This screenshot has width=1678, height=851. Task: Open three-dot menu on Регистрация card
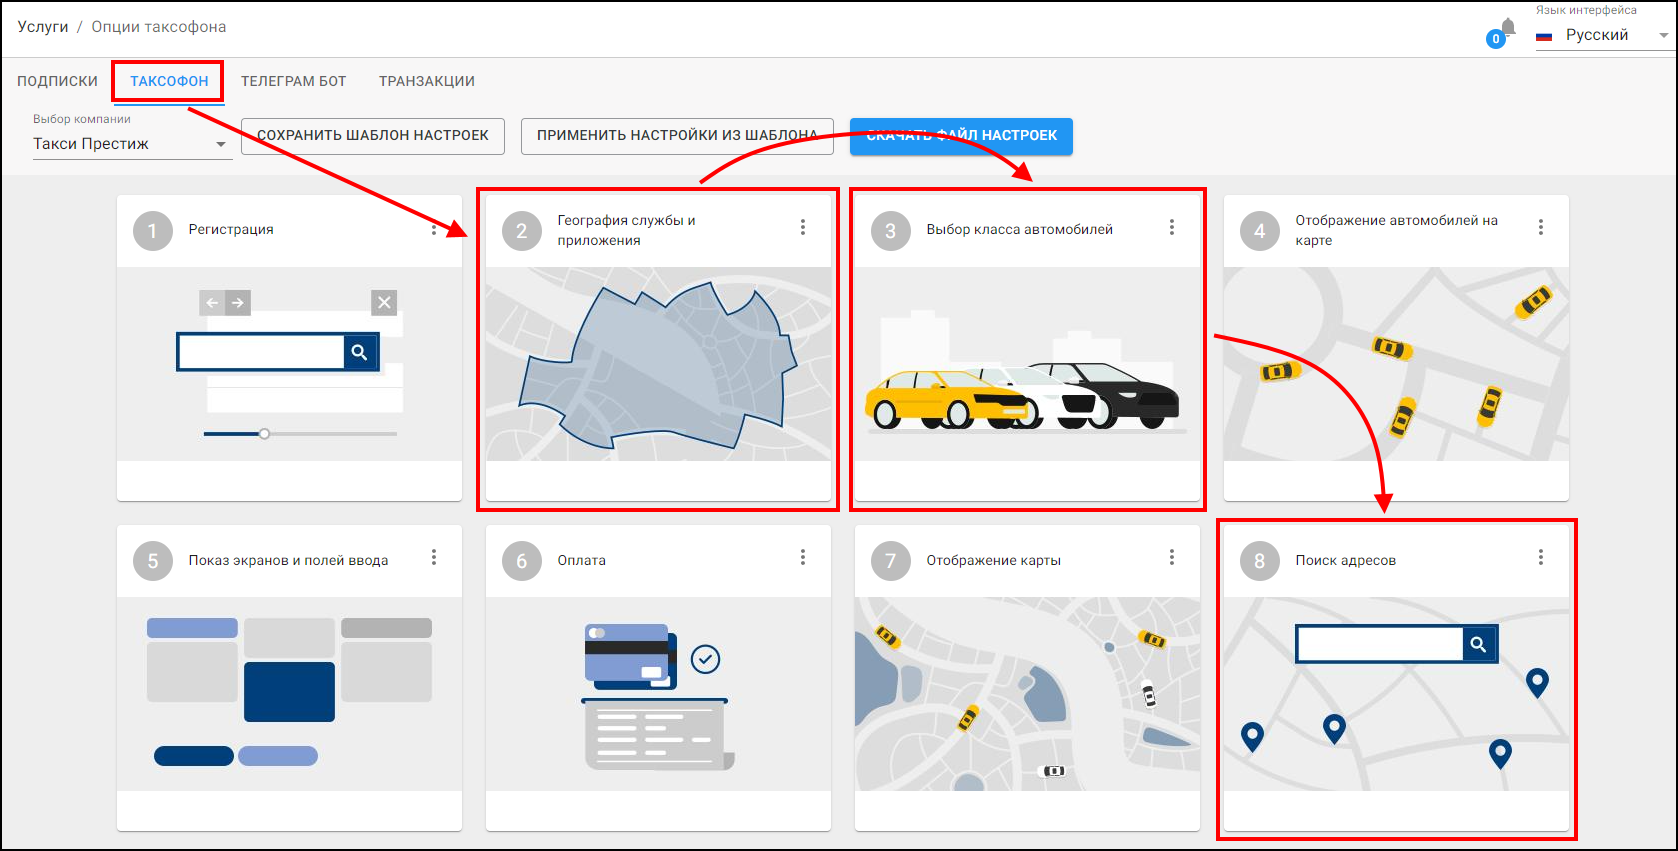pos(434,229)
